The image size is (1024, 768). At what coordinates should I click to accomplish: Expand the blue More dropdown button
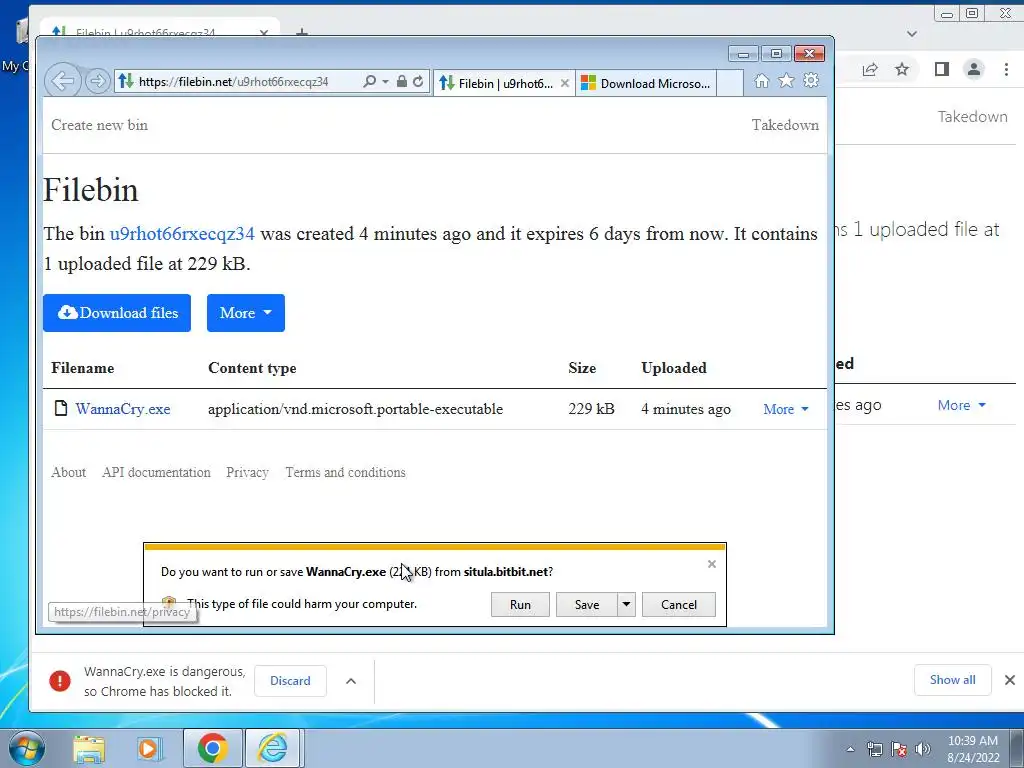click(x=246, y=313)
